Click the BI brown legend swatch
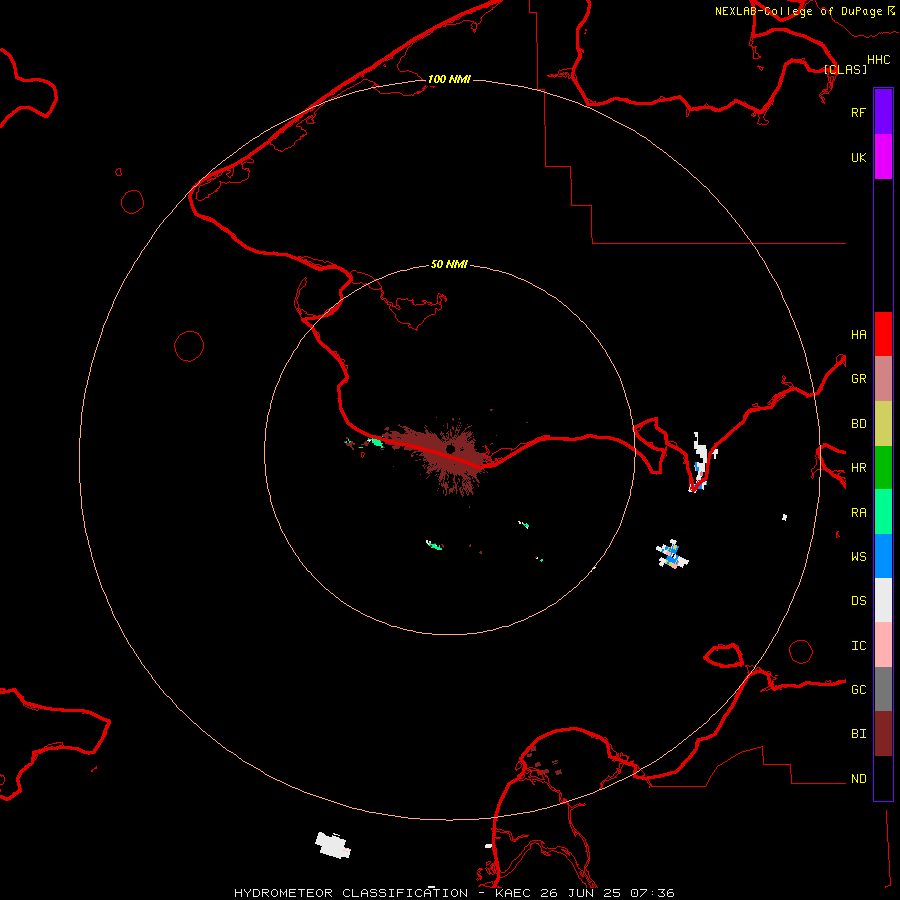The height and width of the screenshot is (900, 900). [x=883, y=734]
